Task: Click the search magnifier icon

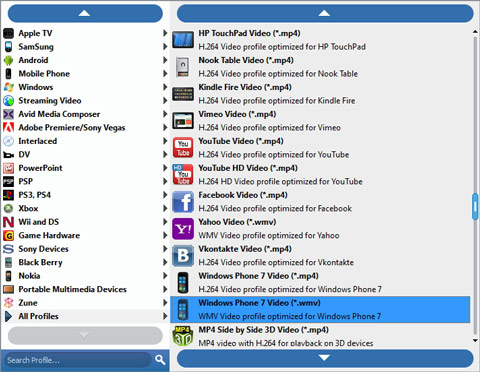Action: [160, 360]
